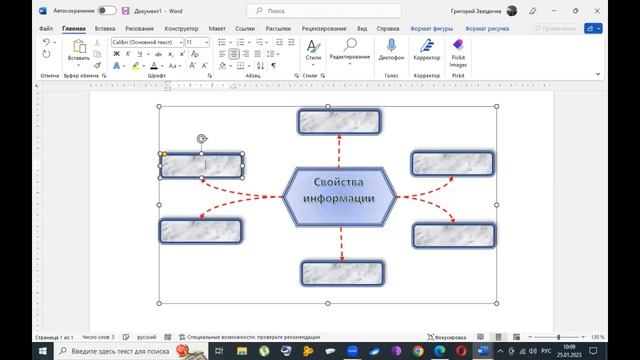Click the русский language indicator
The width and height of the screenshot is (640, 360).
point(147,337)
